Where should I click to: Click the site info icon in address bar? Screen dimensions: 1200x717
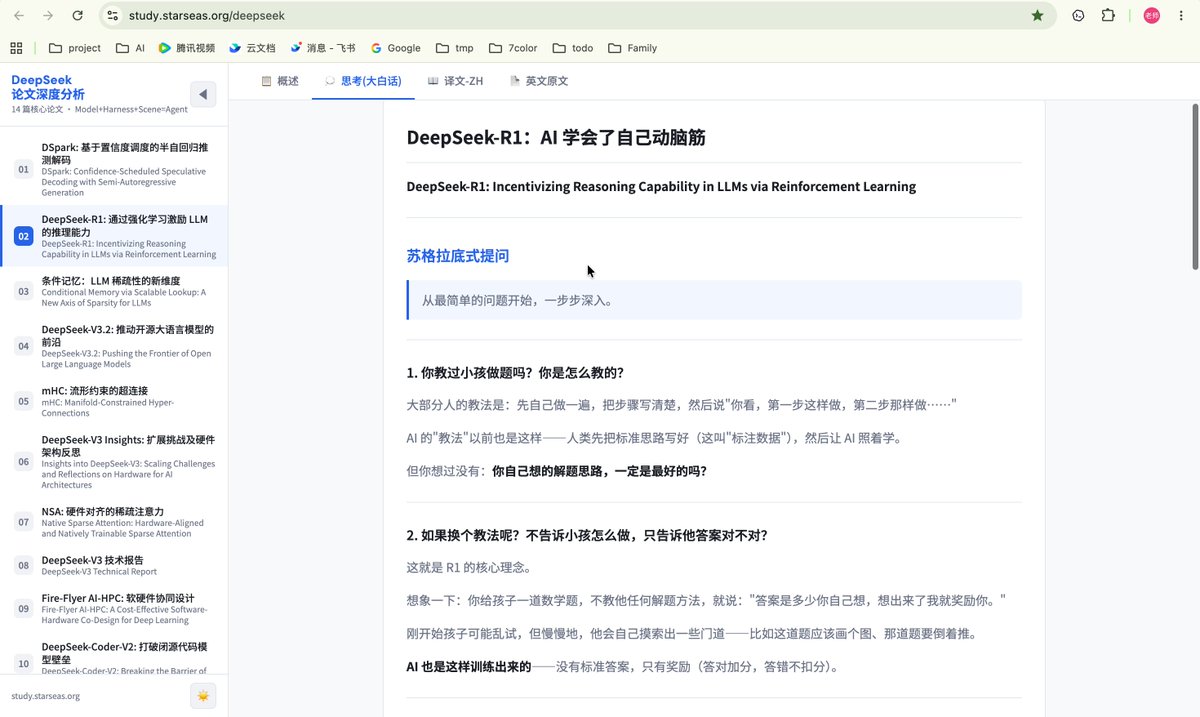click(113, 16)
